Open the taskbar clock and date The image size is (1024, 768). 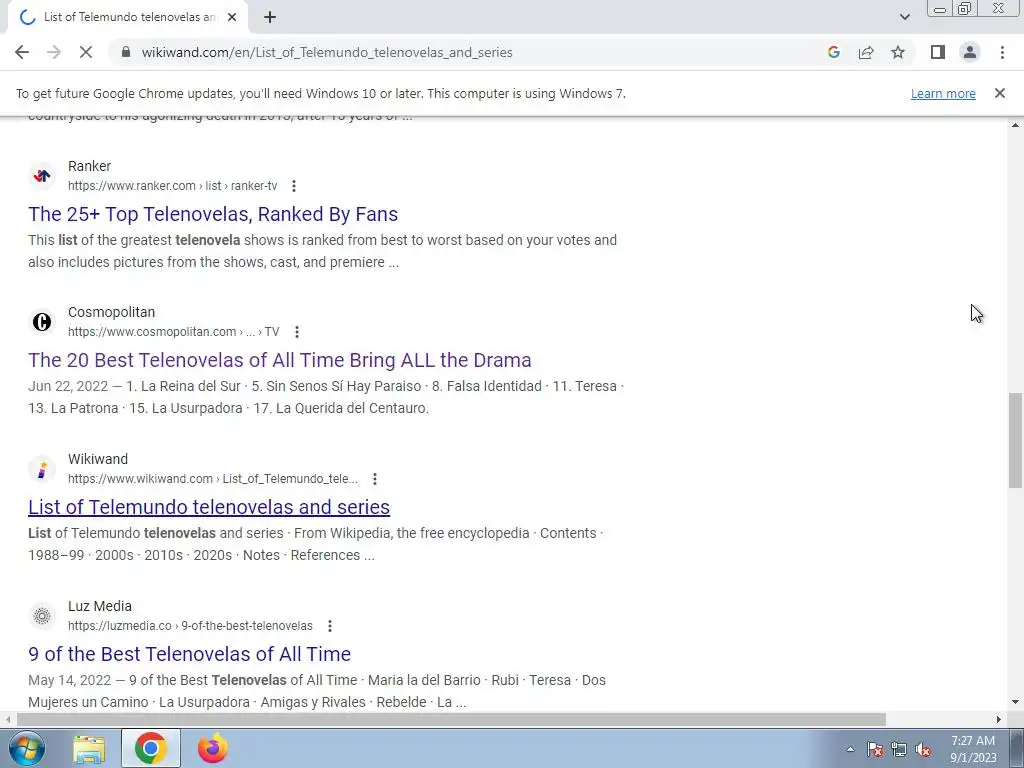973,749
